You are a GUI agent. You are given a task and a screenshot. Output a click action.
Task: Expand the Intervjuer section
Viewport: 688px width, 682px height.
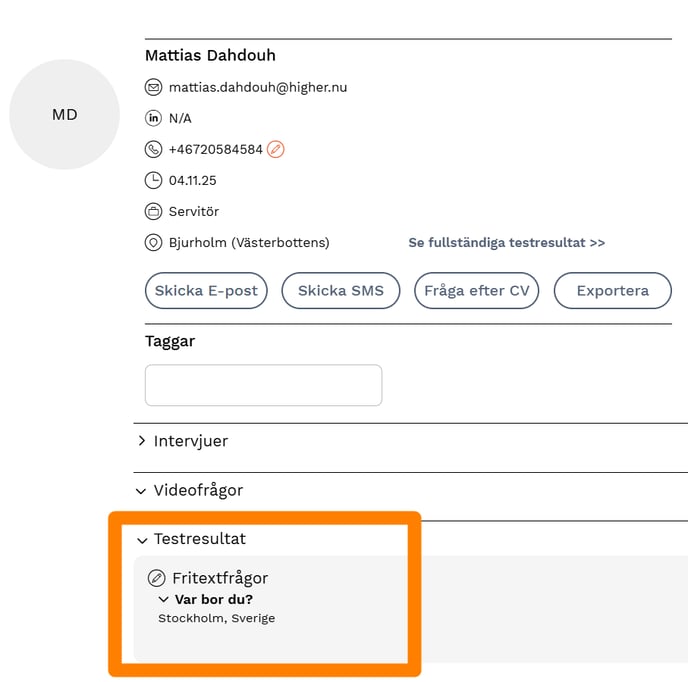(142, 441)
